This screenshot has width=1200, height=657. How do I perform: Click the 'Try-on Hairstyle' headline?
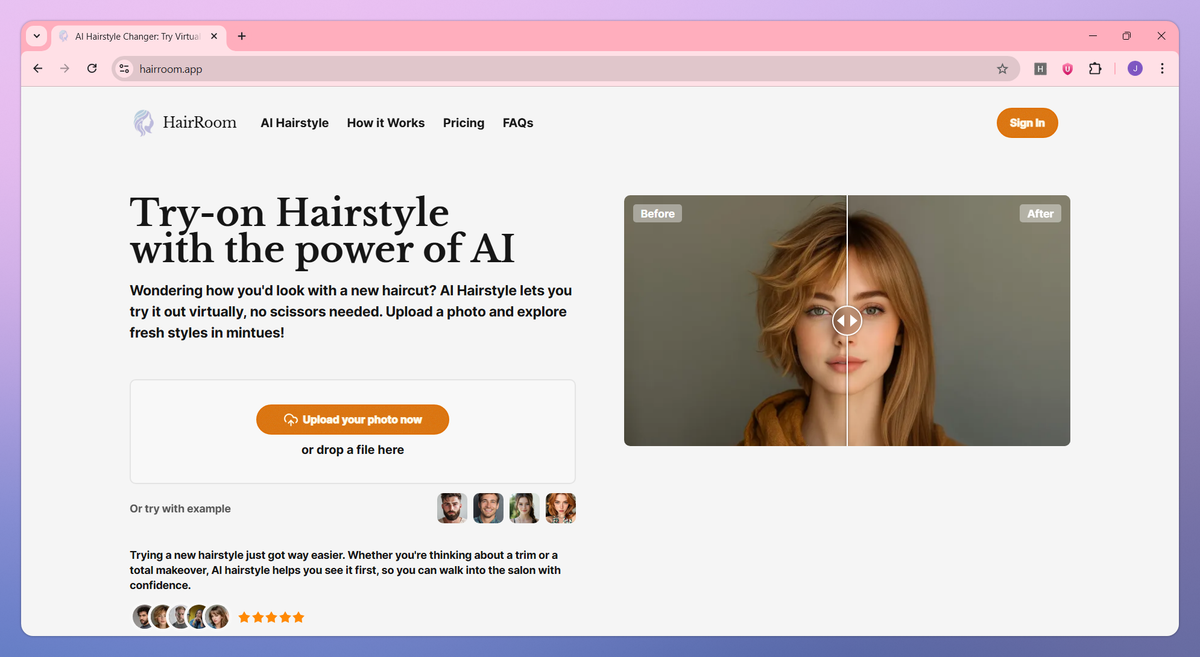pos(290,213)
